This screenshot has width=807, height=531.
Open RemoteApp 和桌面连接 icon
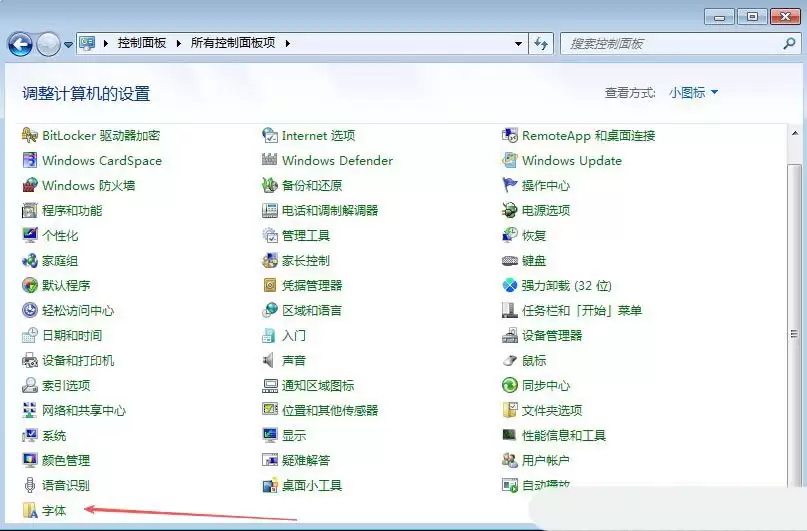[x=510, y=135]
